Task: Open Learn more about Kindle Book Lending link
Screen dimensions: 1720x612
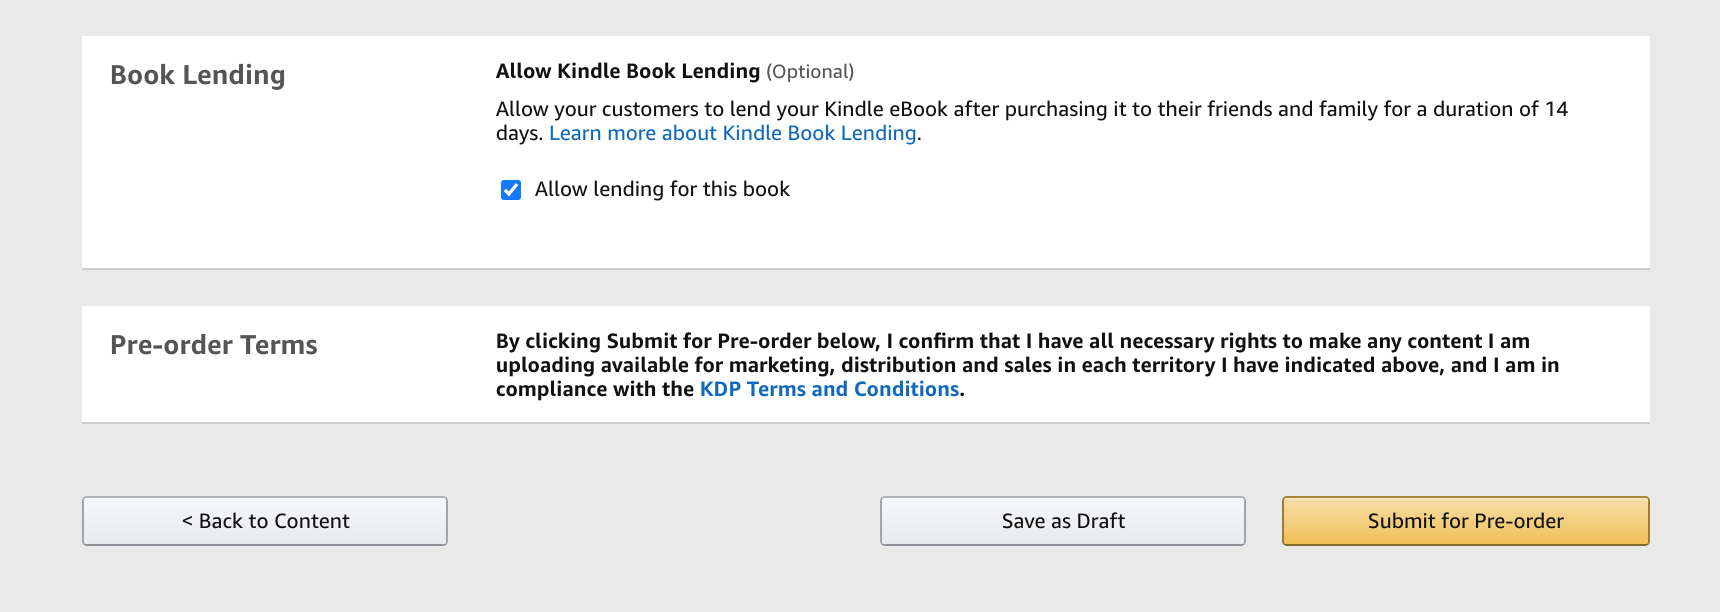Action: click(x=733, y=133)
